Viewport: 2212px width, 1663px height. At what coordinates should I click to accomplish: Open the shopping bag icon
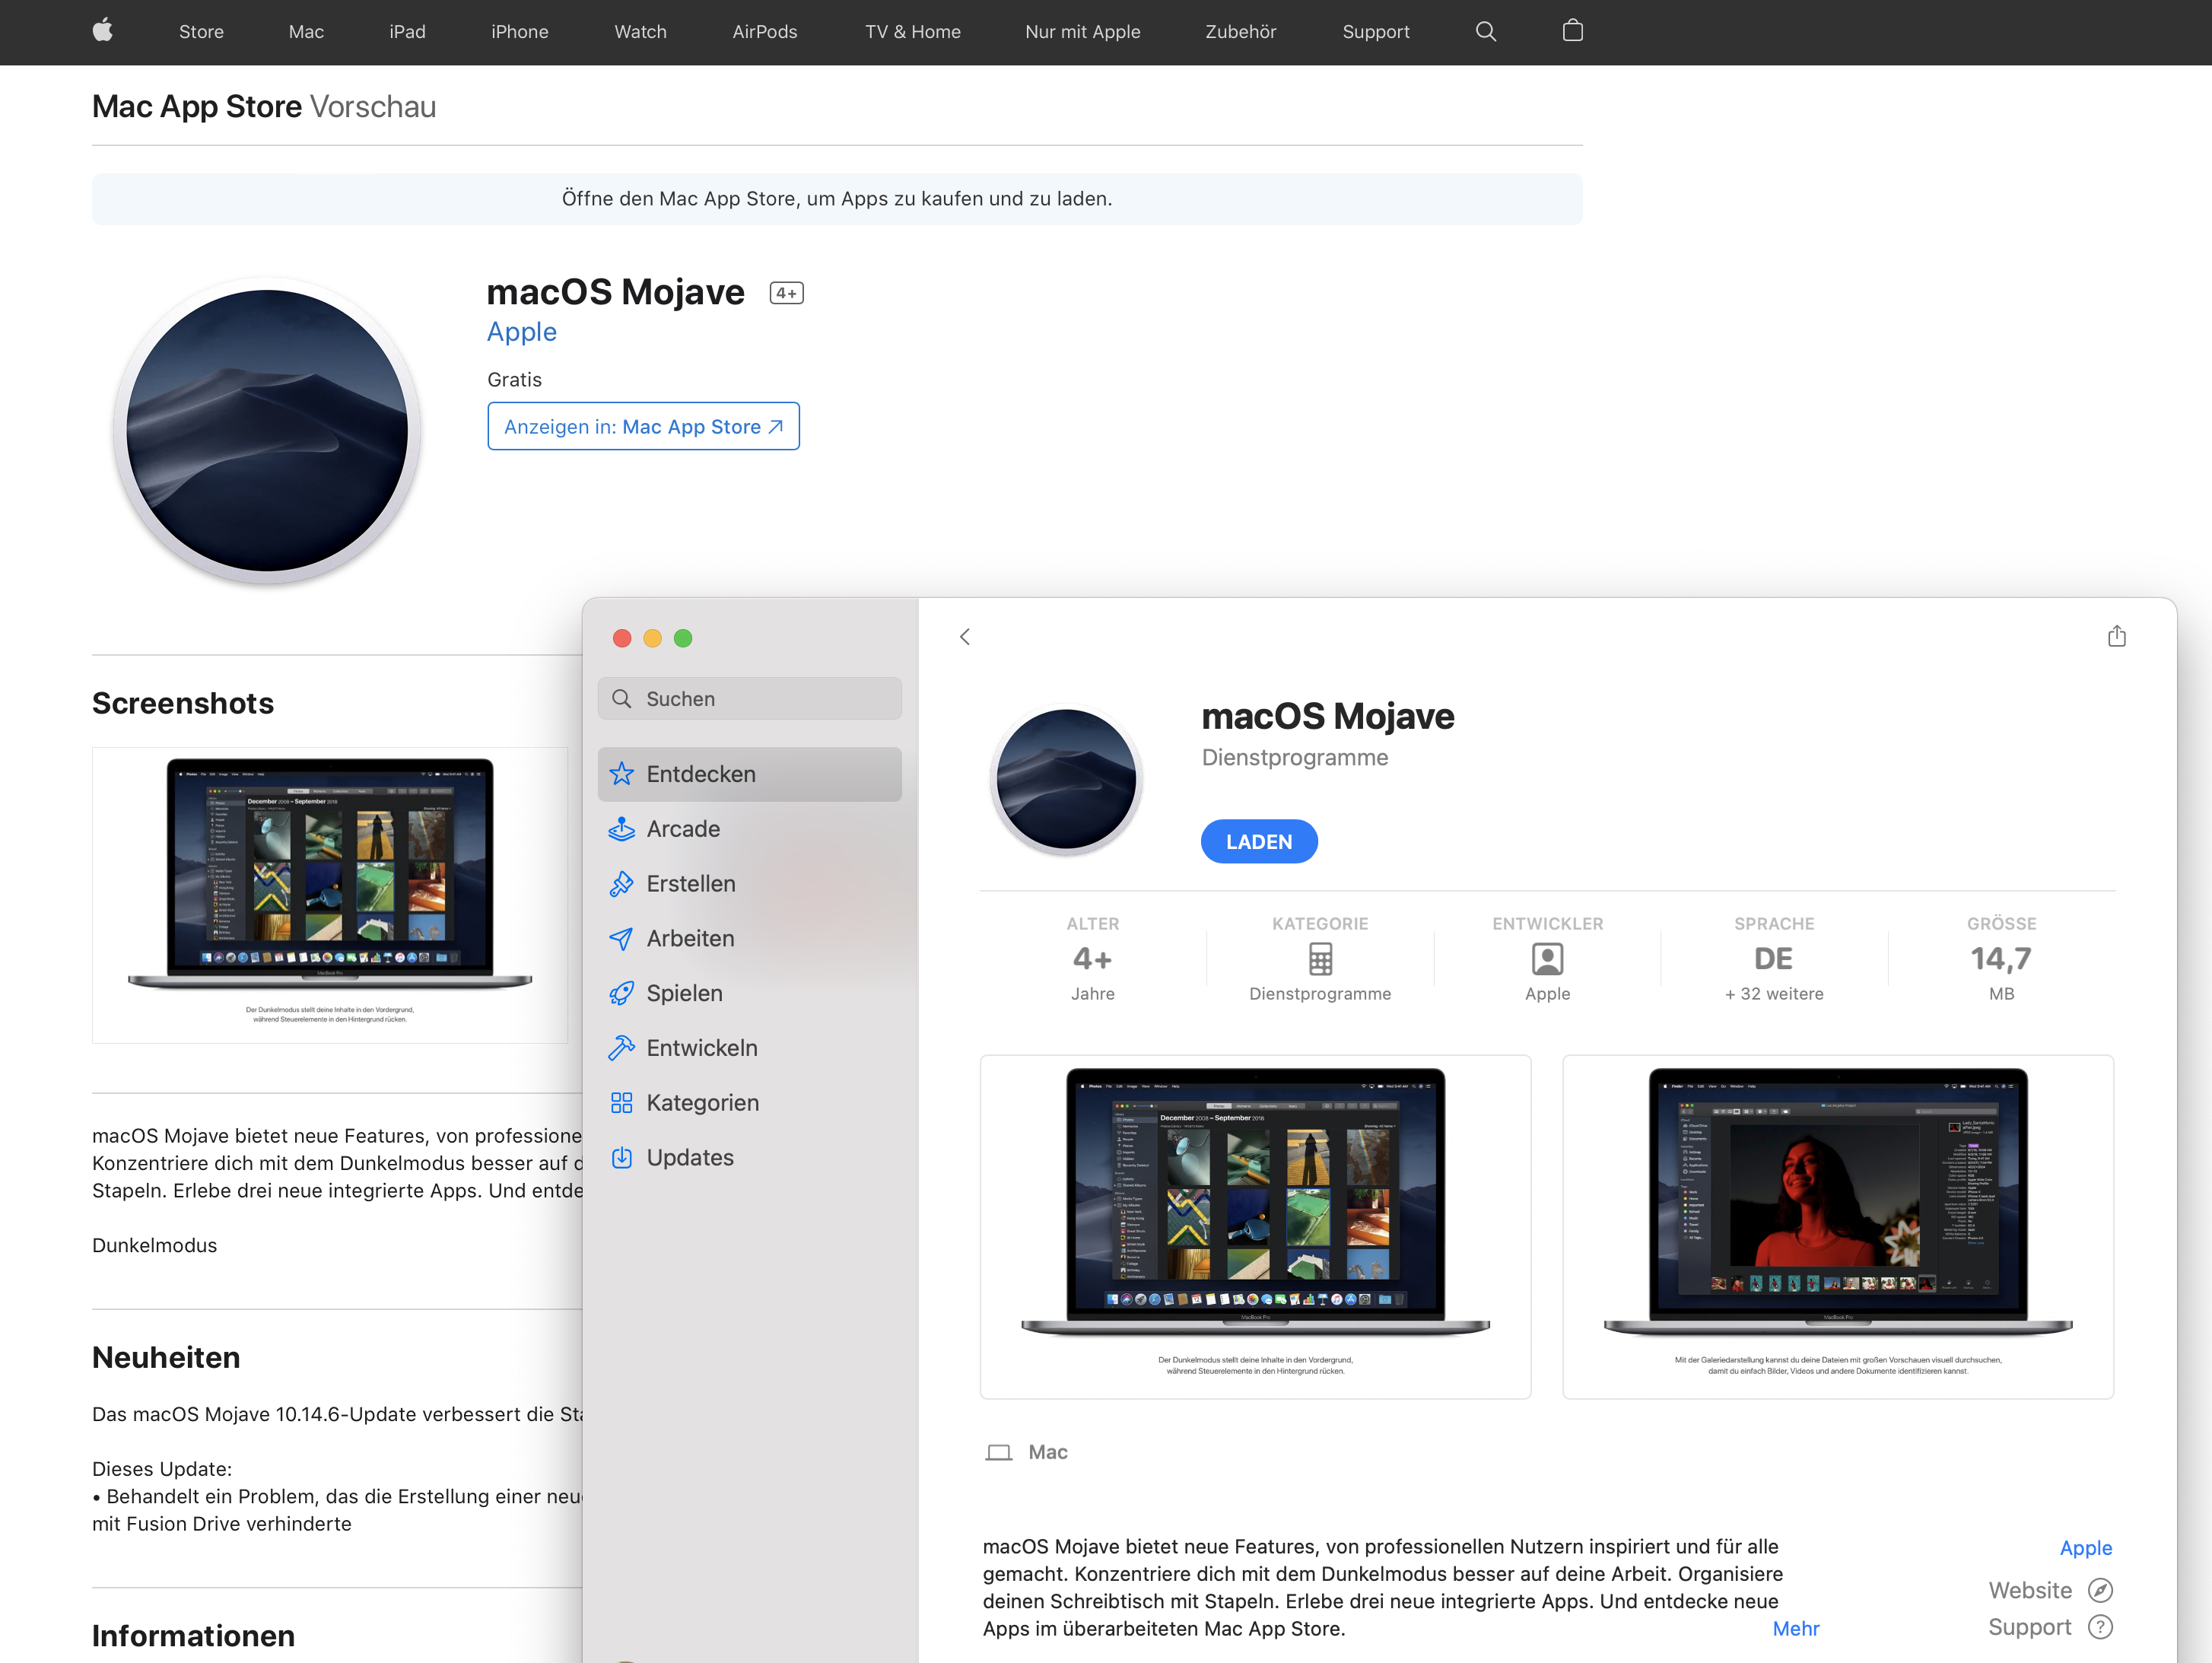click(x=1572, y=31)
